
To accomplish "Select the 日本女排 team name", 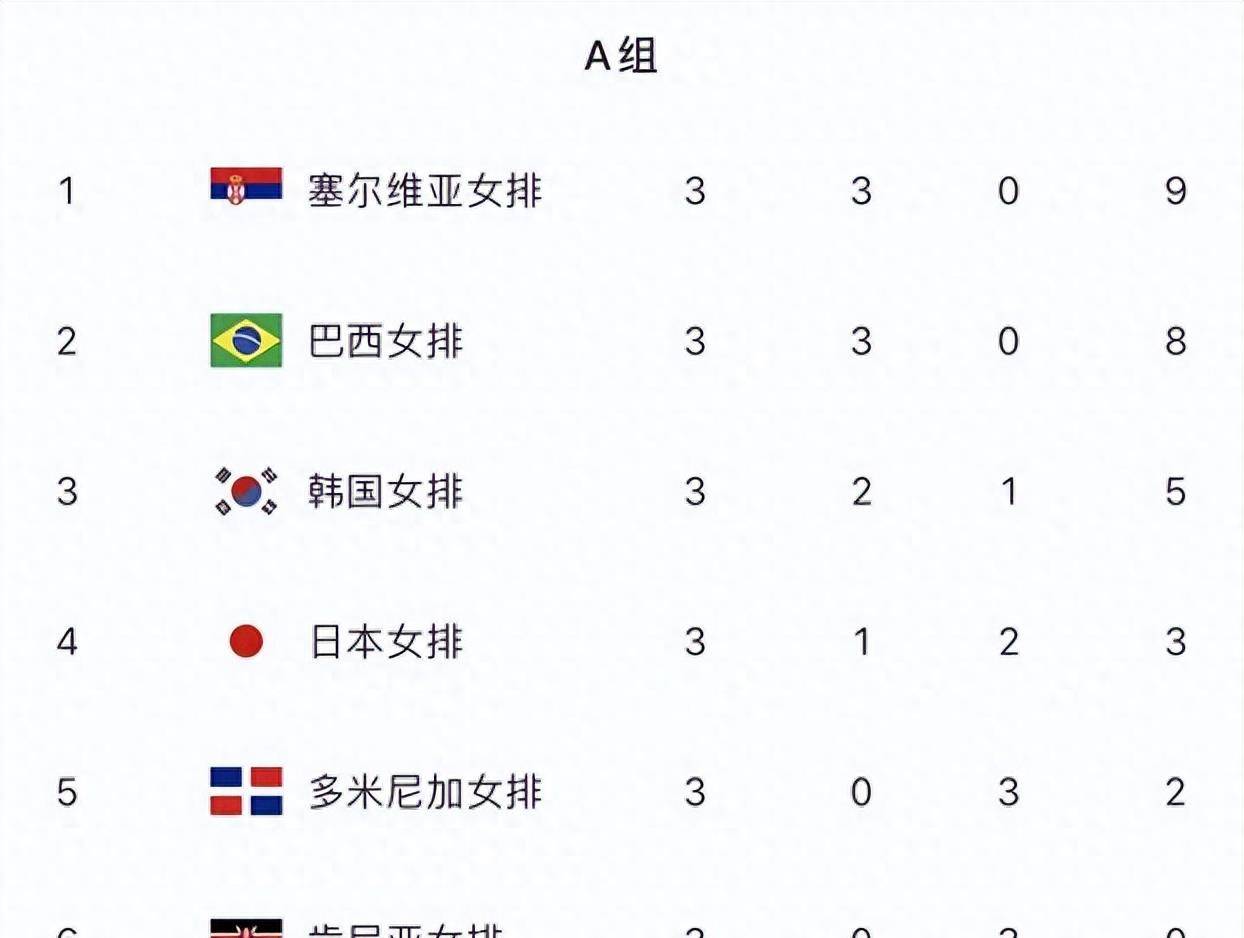I will (x=386, y=642).
